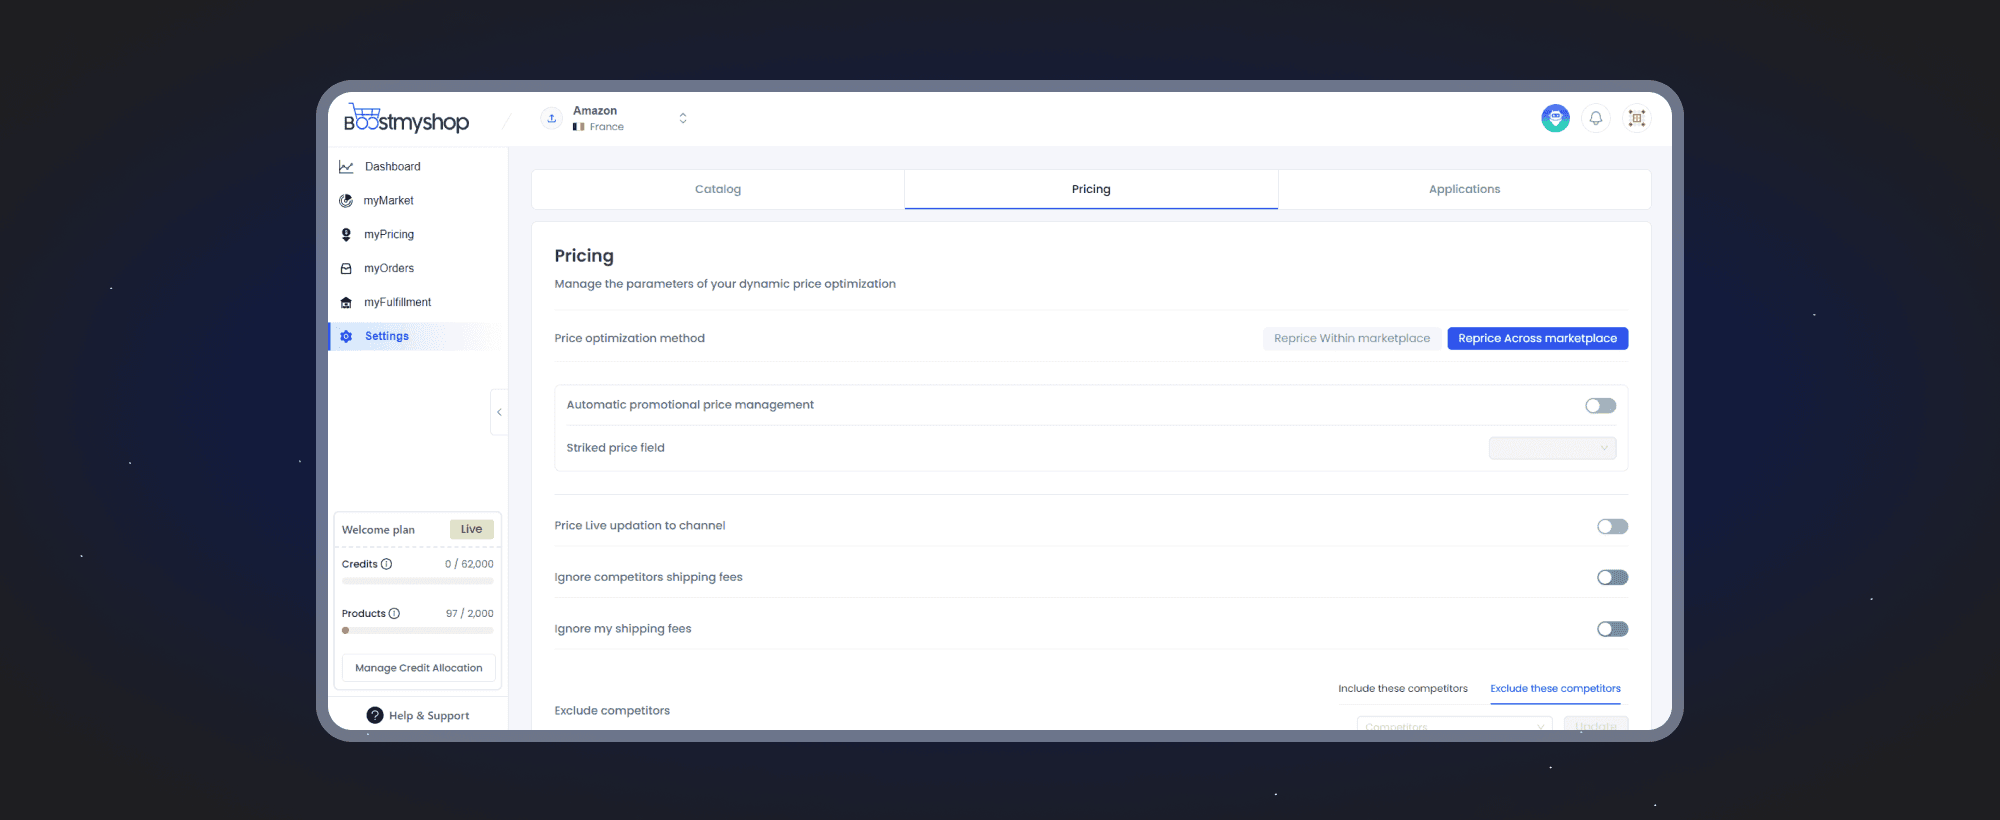Screen dimensions: 2000x820
Task: Open the Competitors dropdown
Action: 1454,726
